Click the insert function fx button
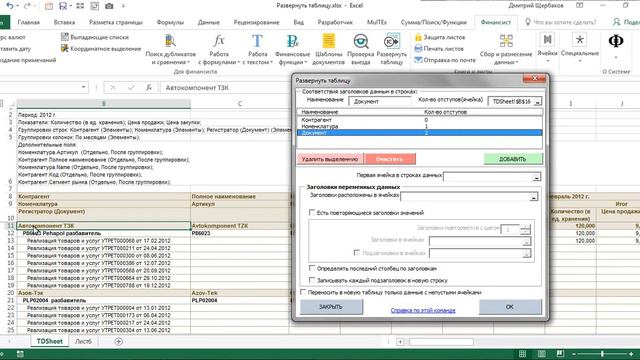Screen dimensions: 640x360 149,88
